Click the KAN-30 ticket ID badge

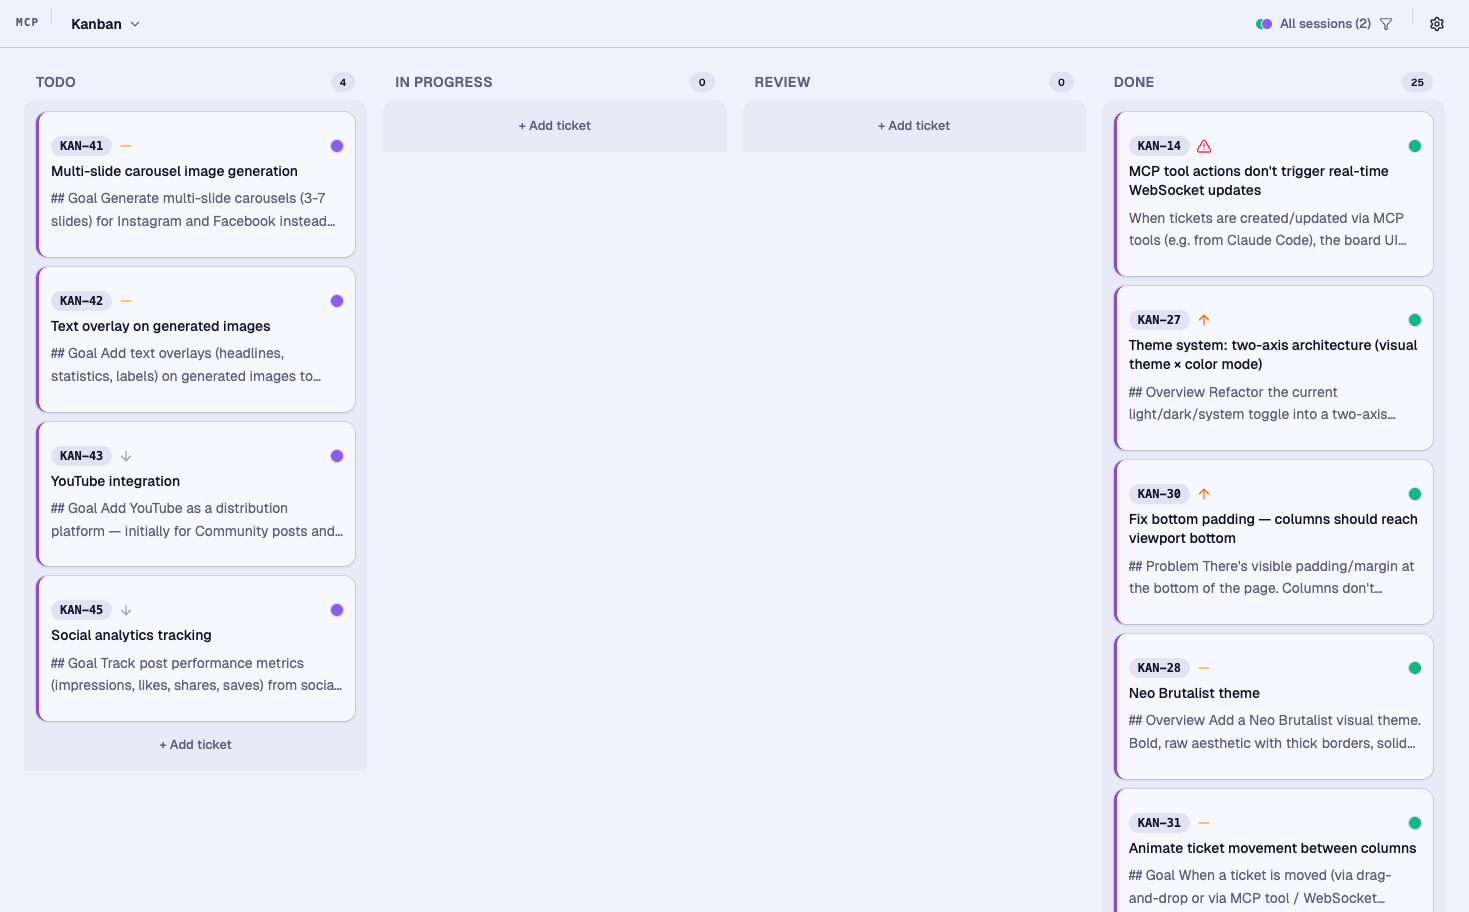(1159, 494)
